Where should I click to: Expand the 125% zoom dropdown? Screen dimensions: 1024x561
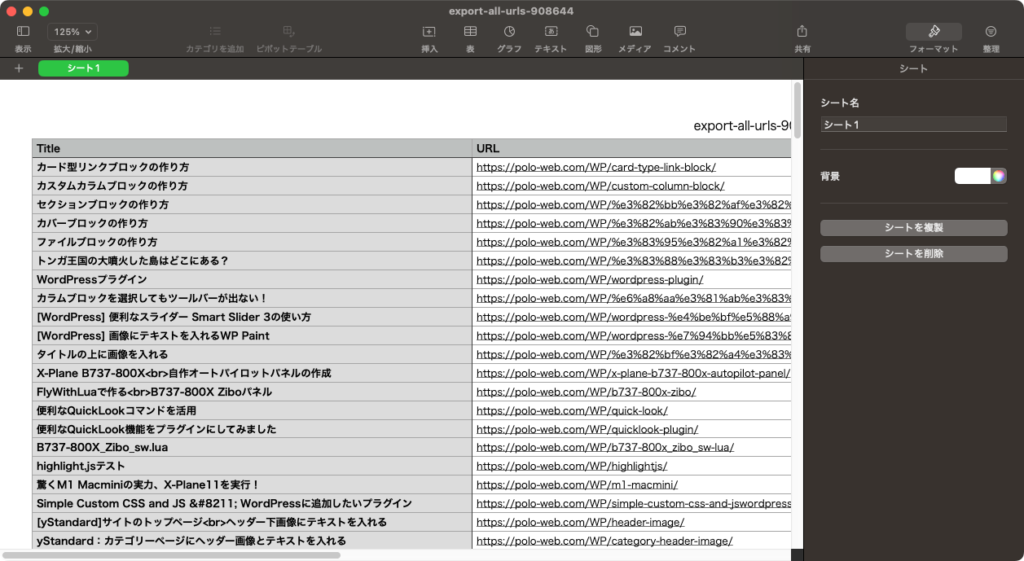[x=72, y=32]
